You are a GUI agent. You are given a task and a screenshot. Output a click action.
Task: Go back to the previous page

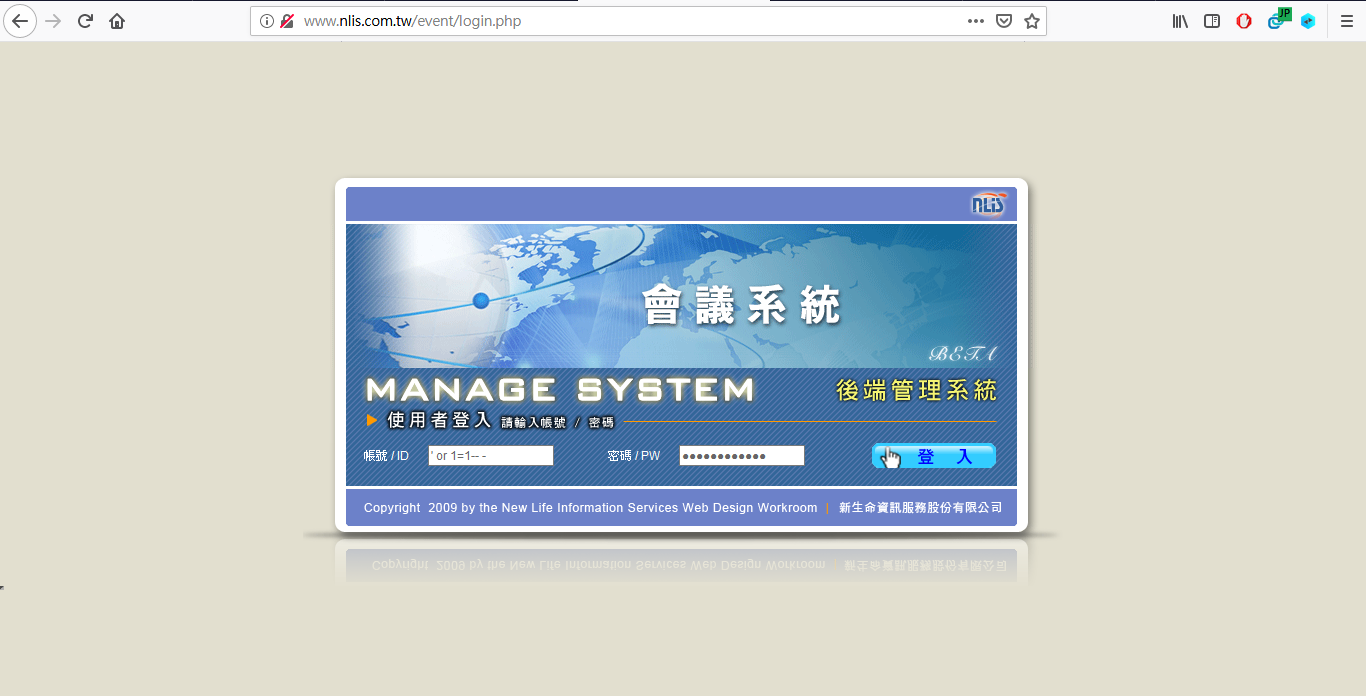(x=20, y=21)
